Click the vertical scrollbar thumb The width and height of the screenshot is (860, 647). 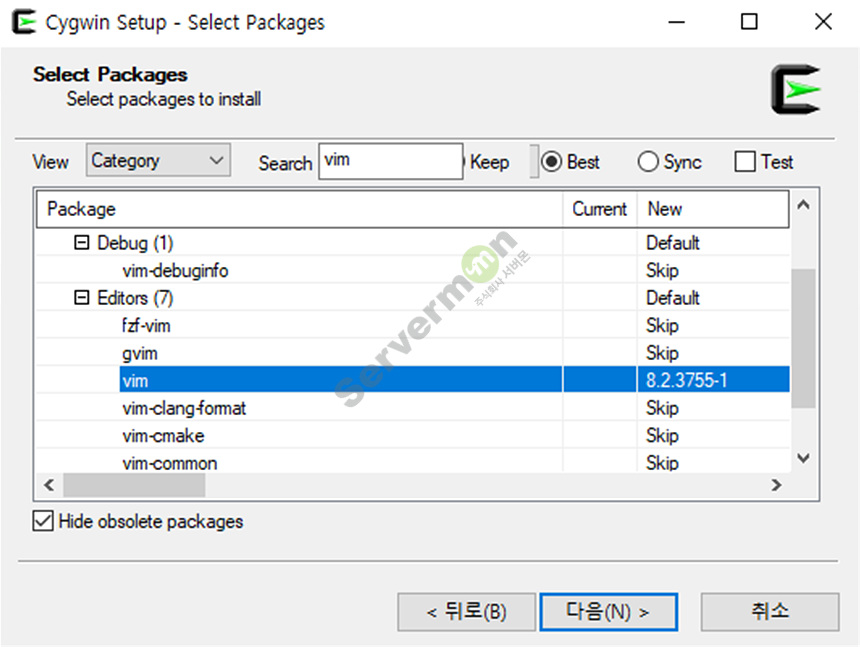pyautogui.click(x=804, y=338)
